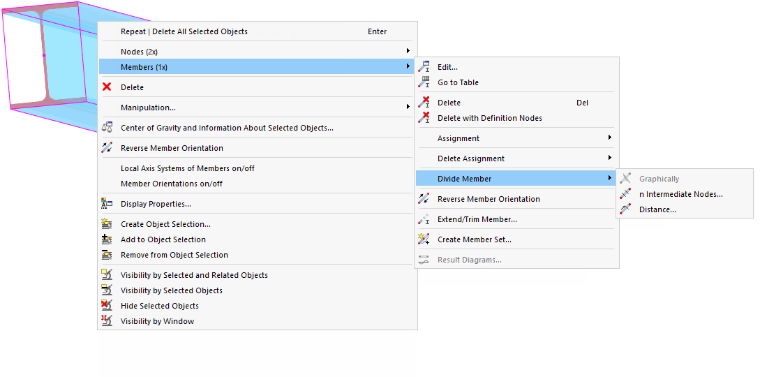This screenshot has height=377, width=760.
Task: Choose Delete with Definition Nodes
Action: click(517, 118)
